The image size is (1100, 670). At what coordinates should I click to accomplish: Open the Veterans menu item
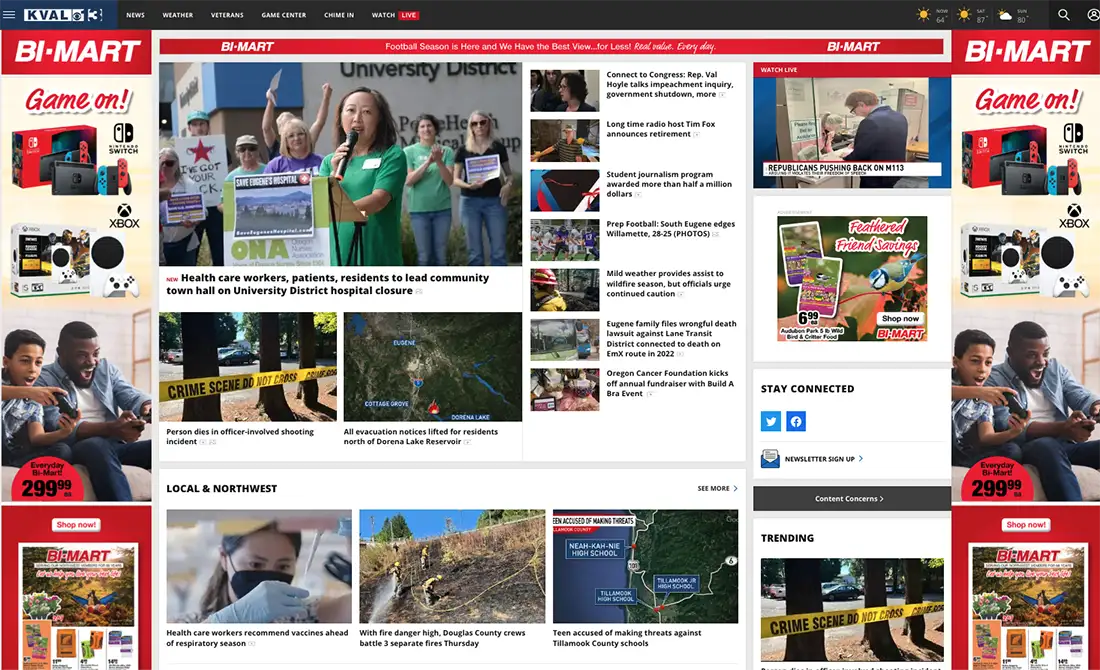[x=227, y=15]
